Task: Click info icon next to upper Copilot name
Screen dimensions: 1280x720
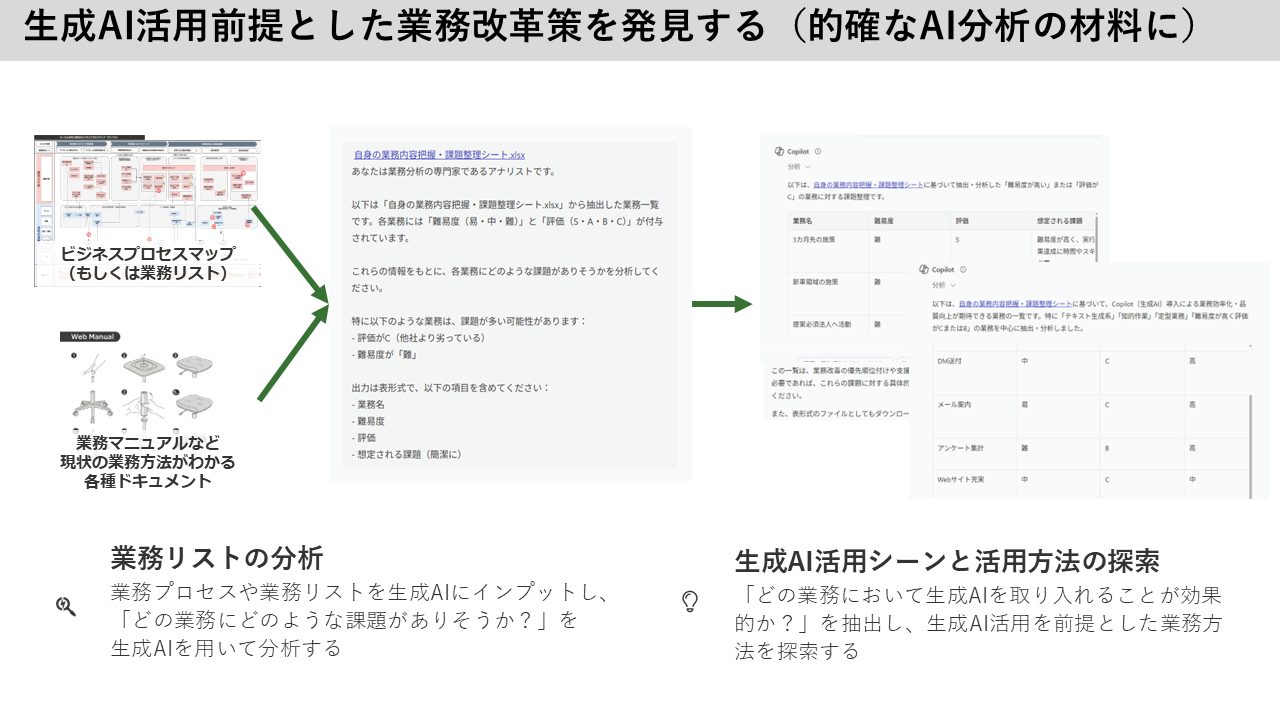Action: coord(818,151)
